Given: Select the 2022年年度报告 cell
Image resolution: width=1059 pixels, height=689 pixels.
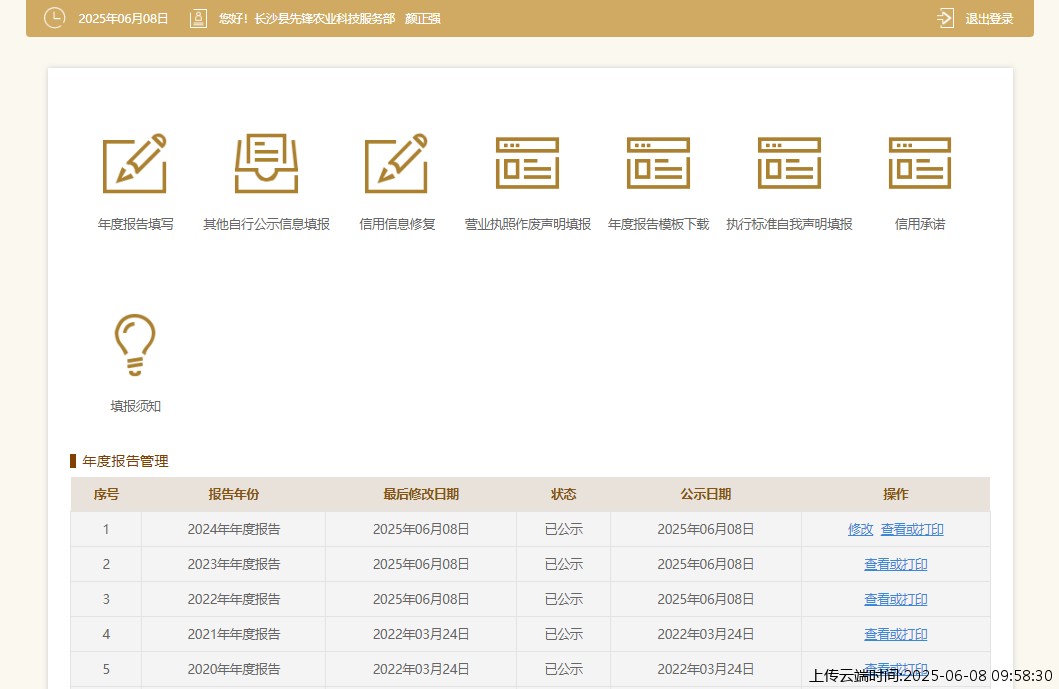Looking at the screenshot, I should 234,599.
